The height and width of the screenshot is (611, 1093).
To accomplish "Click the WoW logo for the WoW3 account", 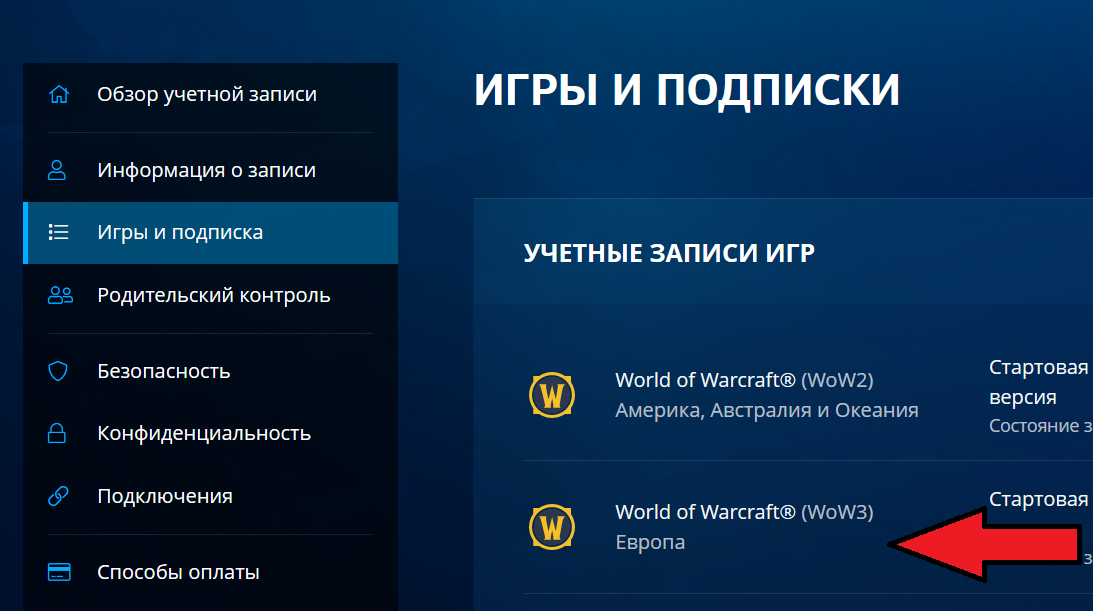I will click(551, 527).
